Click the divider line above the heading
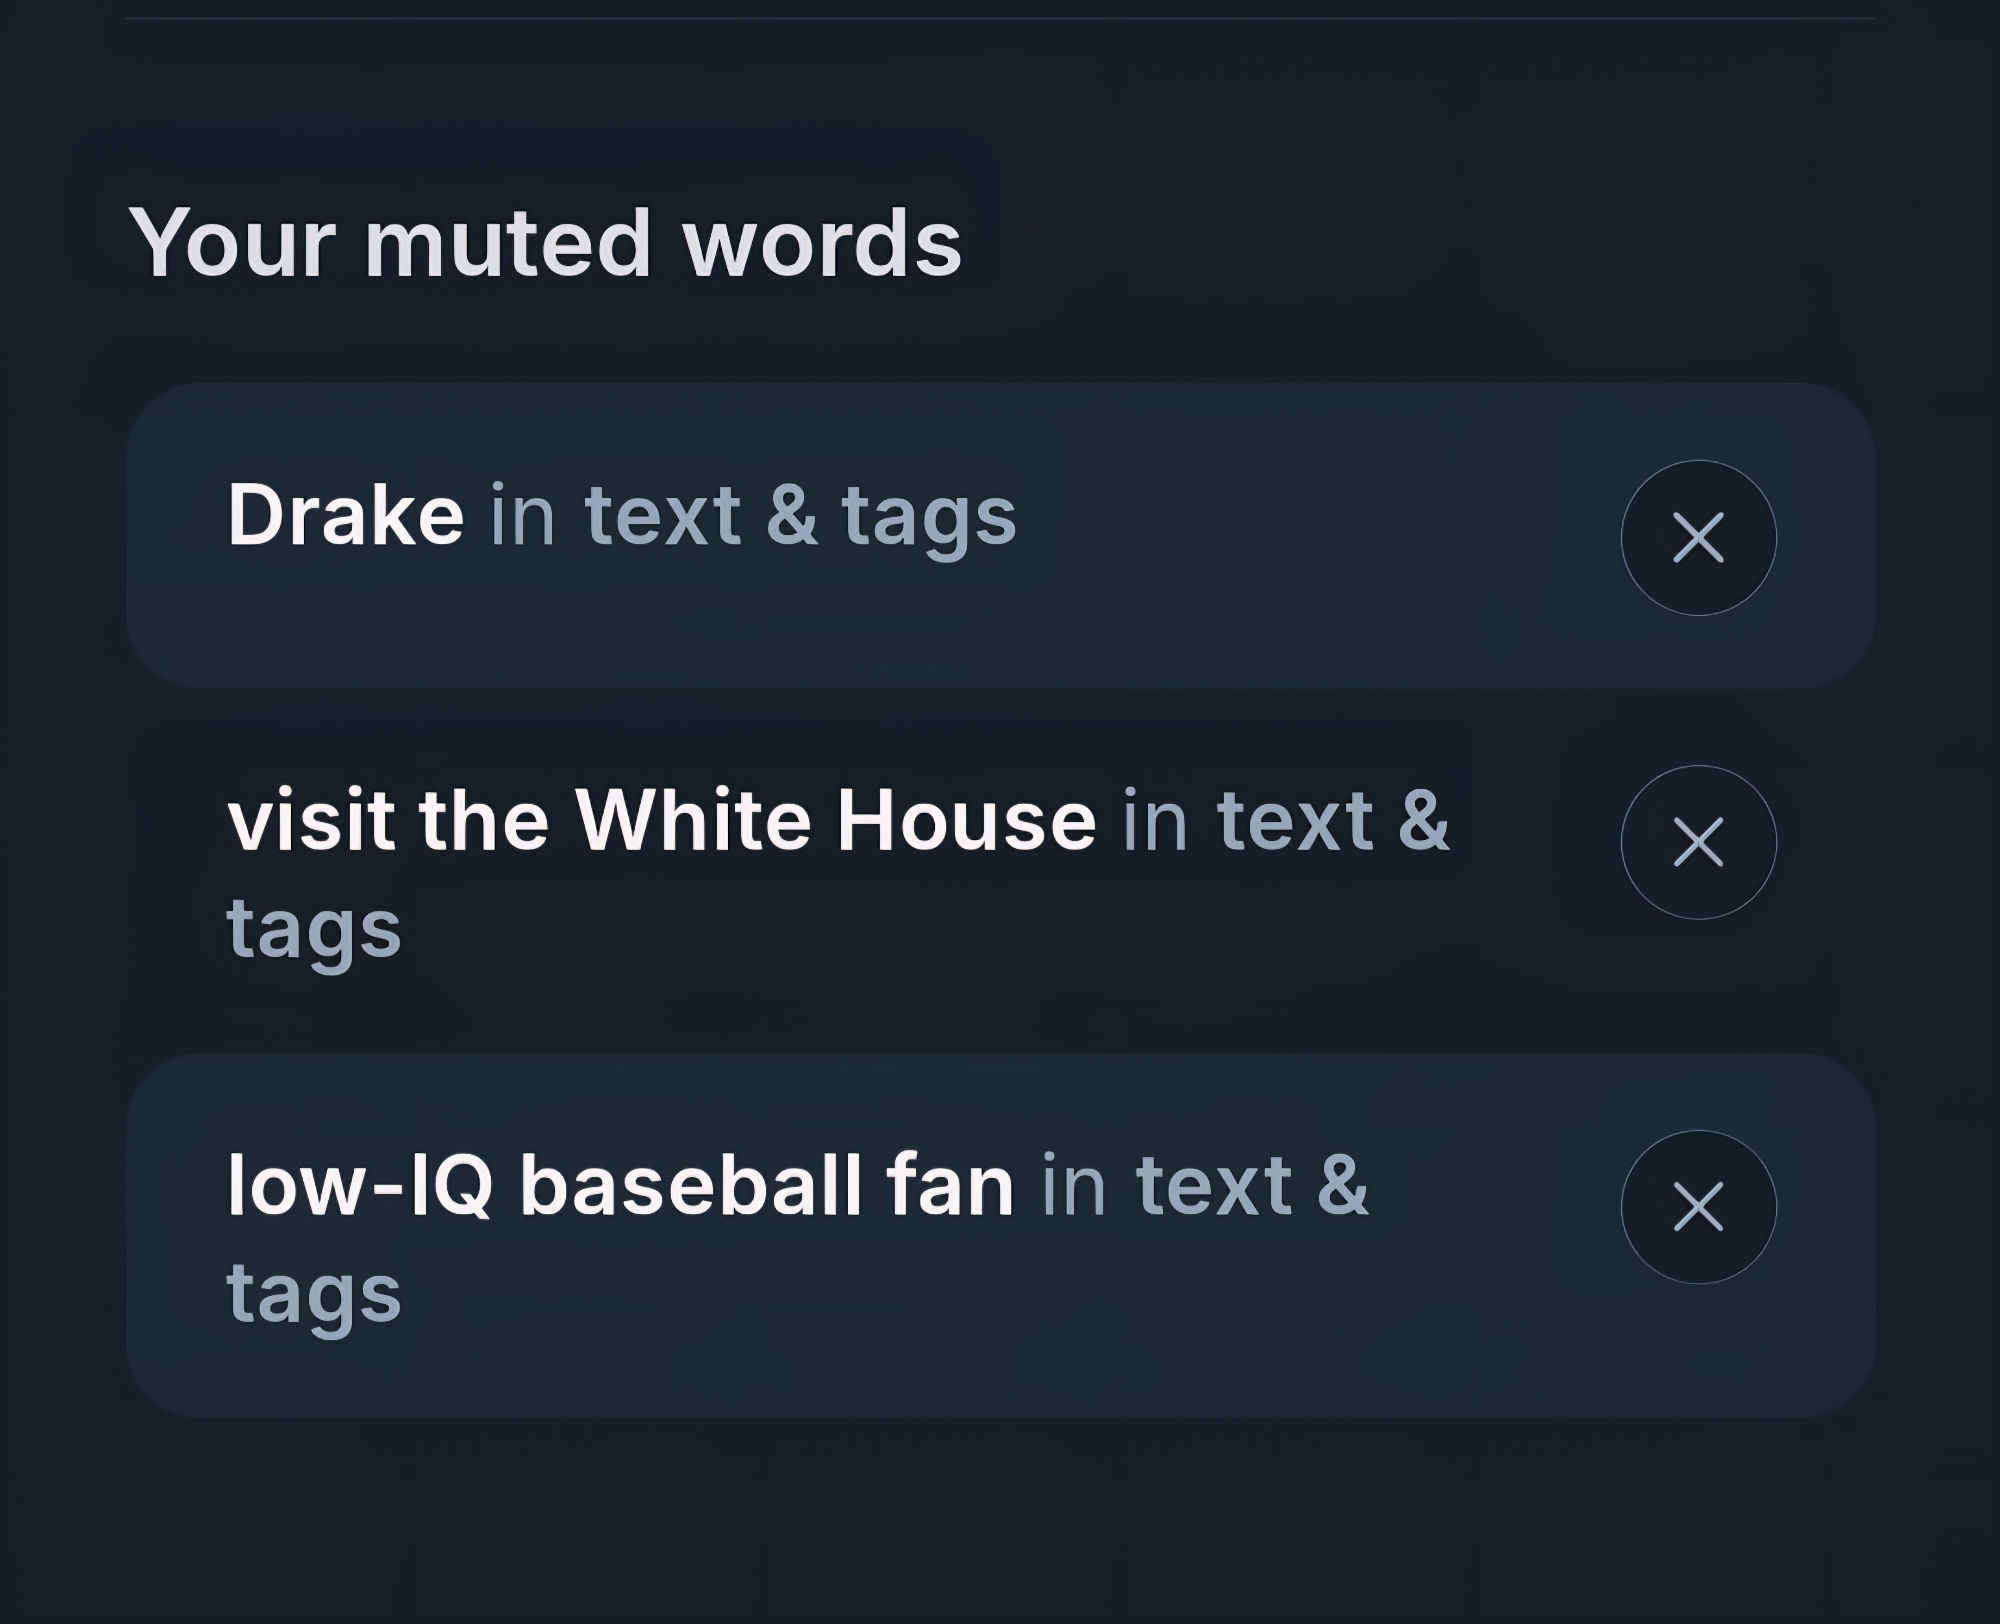Viewport: 2000px width, 1624px height. click(x=1000, y=18)
